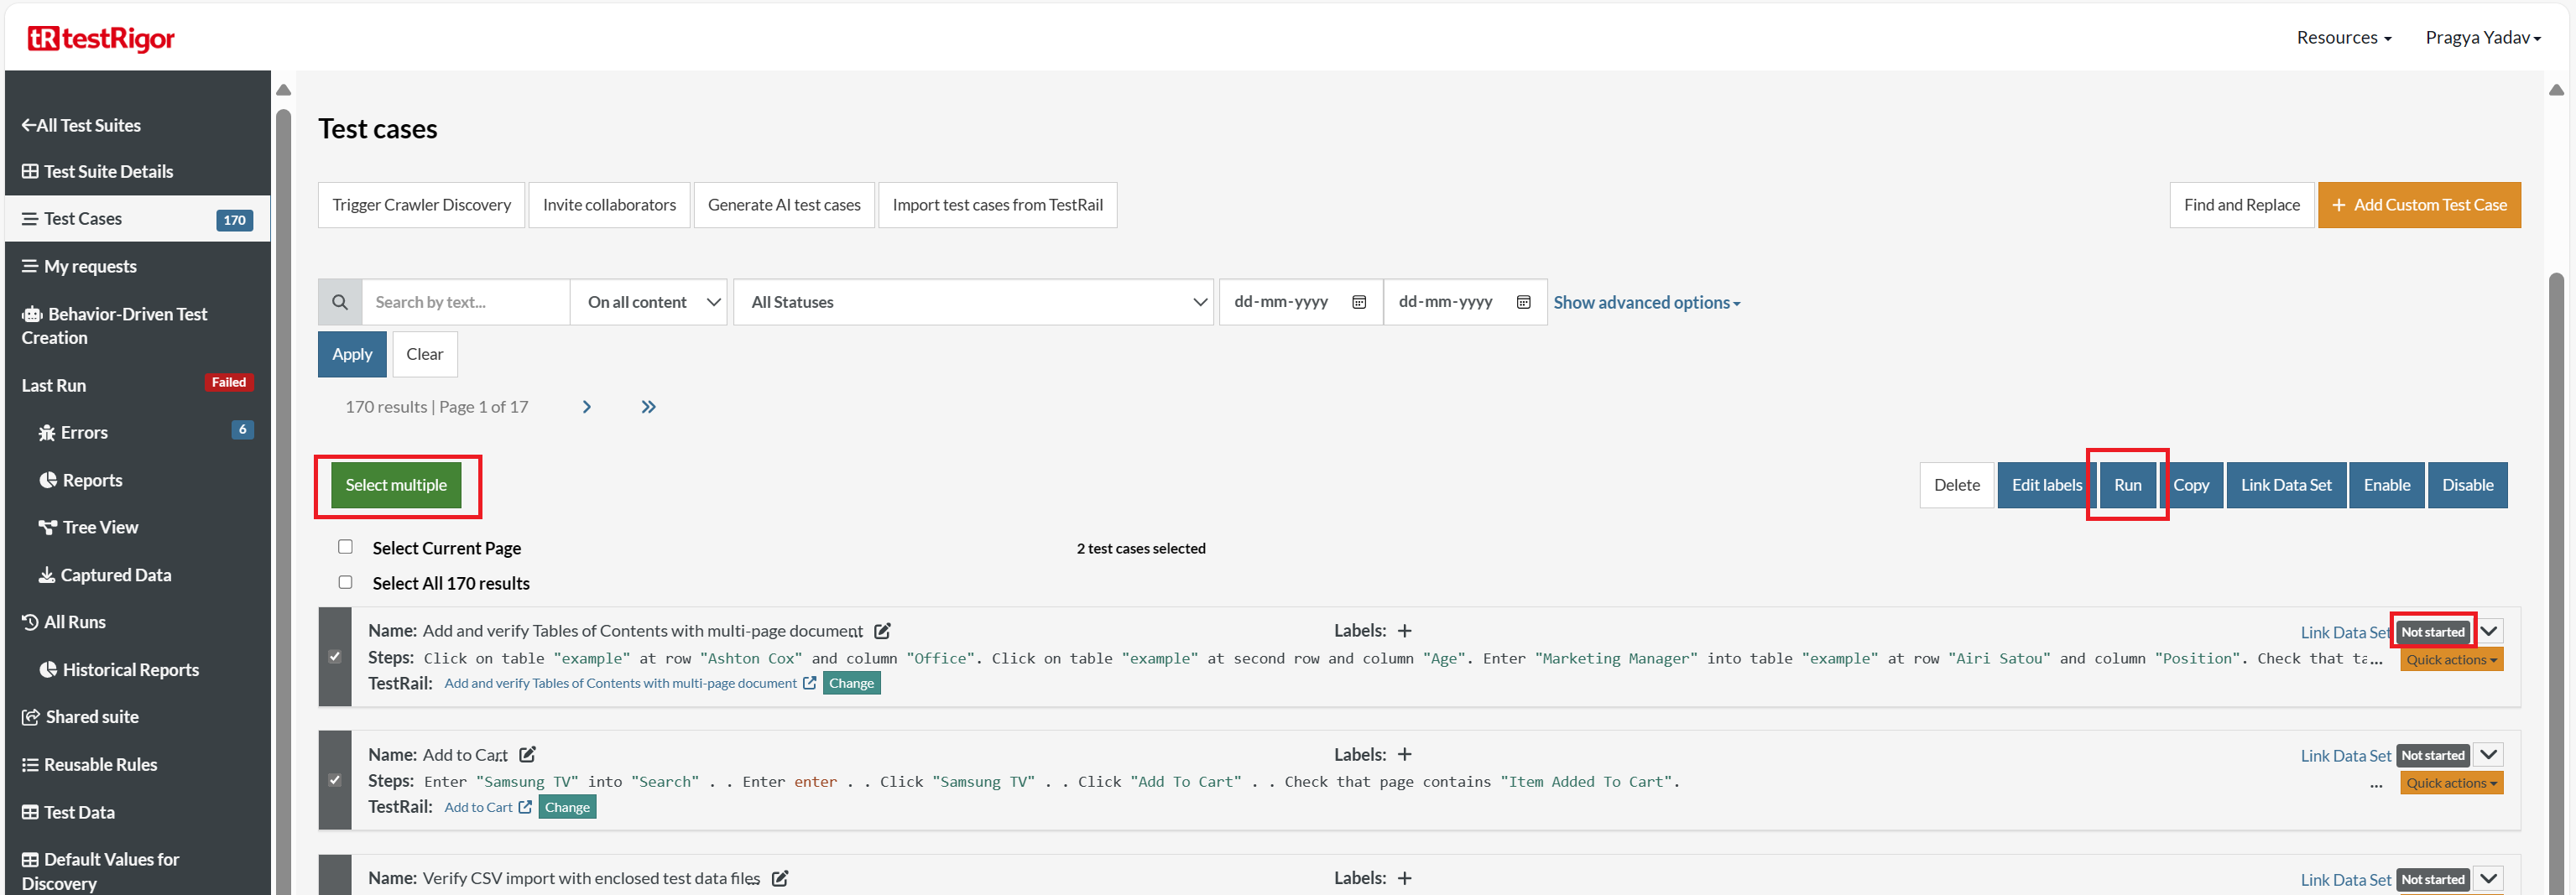Image resolution: width=2576 pixels, height=895 pixels.
Task: Go to next results page arrow
Action: pos(587,407)
